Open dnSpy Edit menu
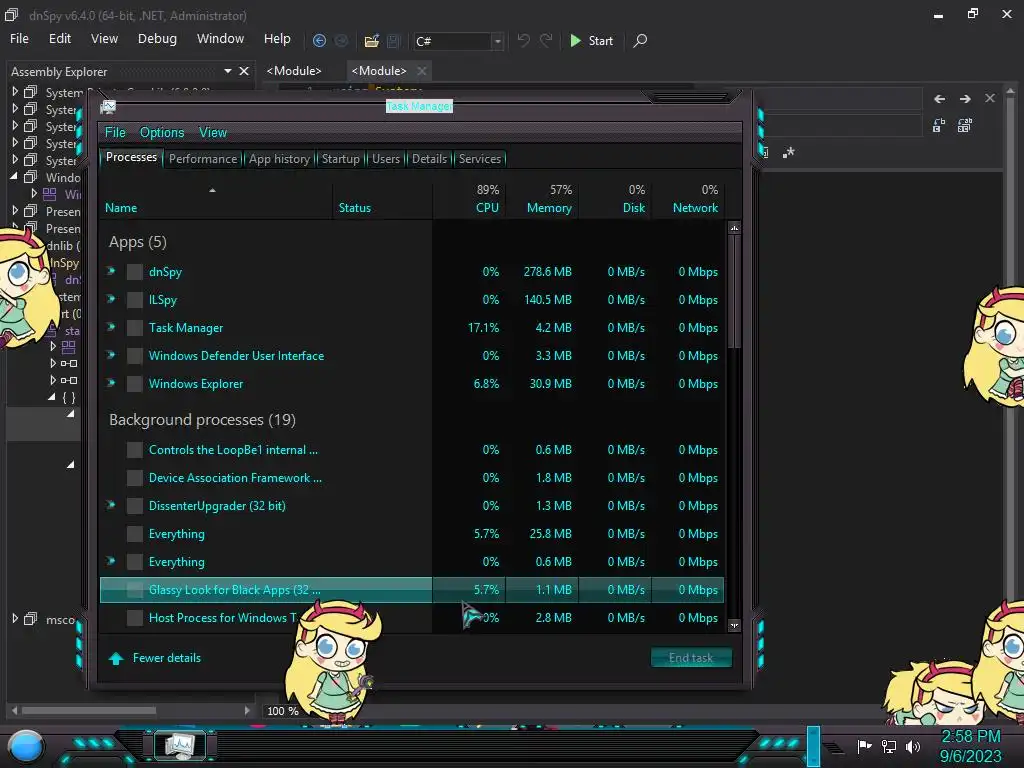 pyautogui.click(x=59, y=39)
